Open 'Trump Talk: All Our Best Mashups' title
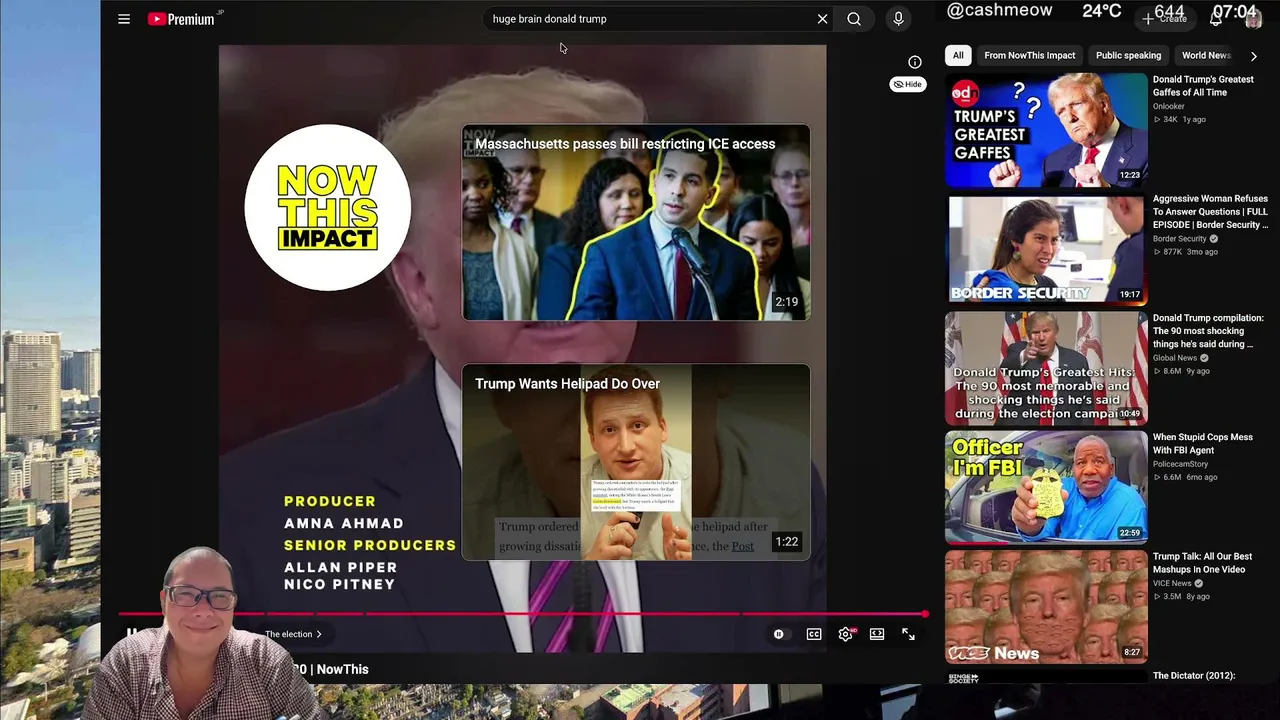 tap(1202, 563)
